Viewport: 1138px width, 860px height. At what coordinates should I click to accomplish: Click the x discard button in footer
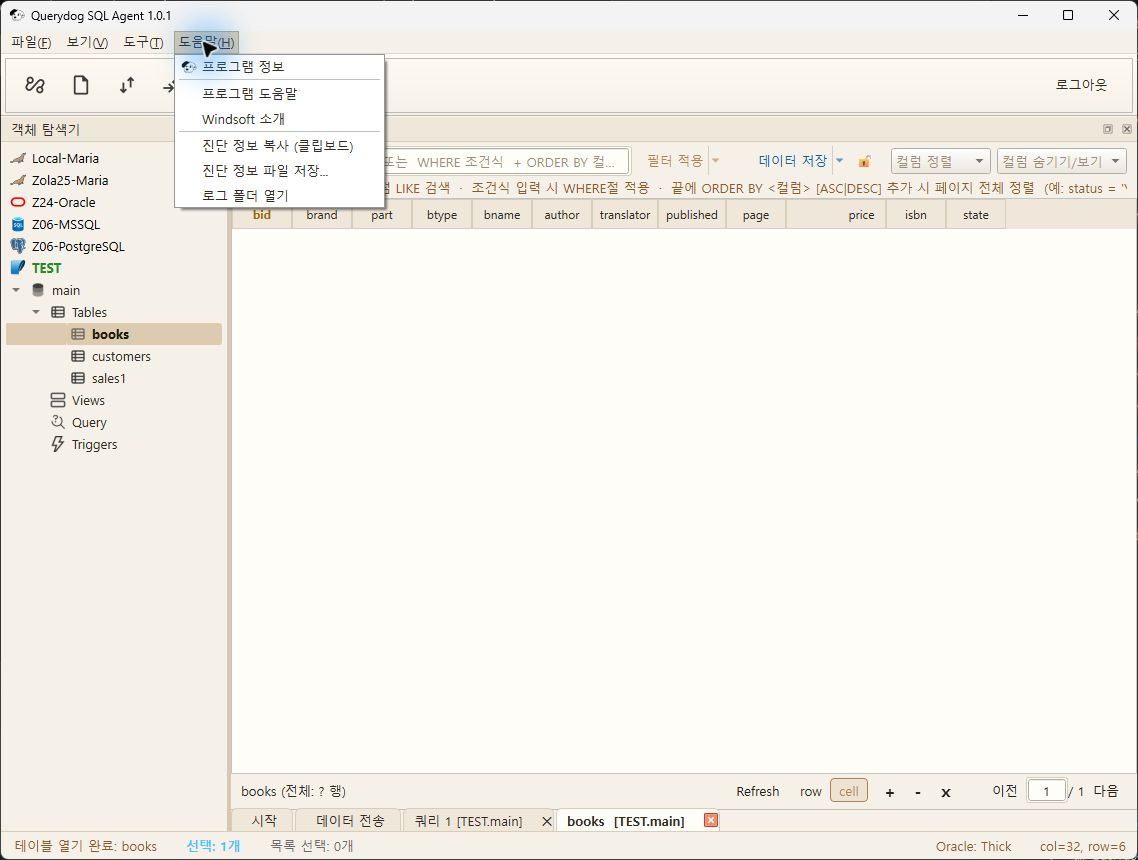pos(946,793)
